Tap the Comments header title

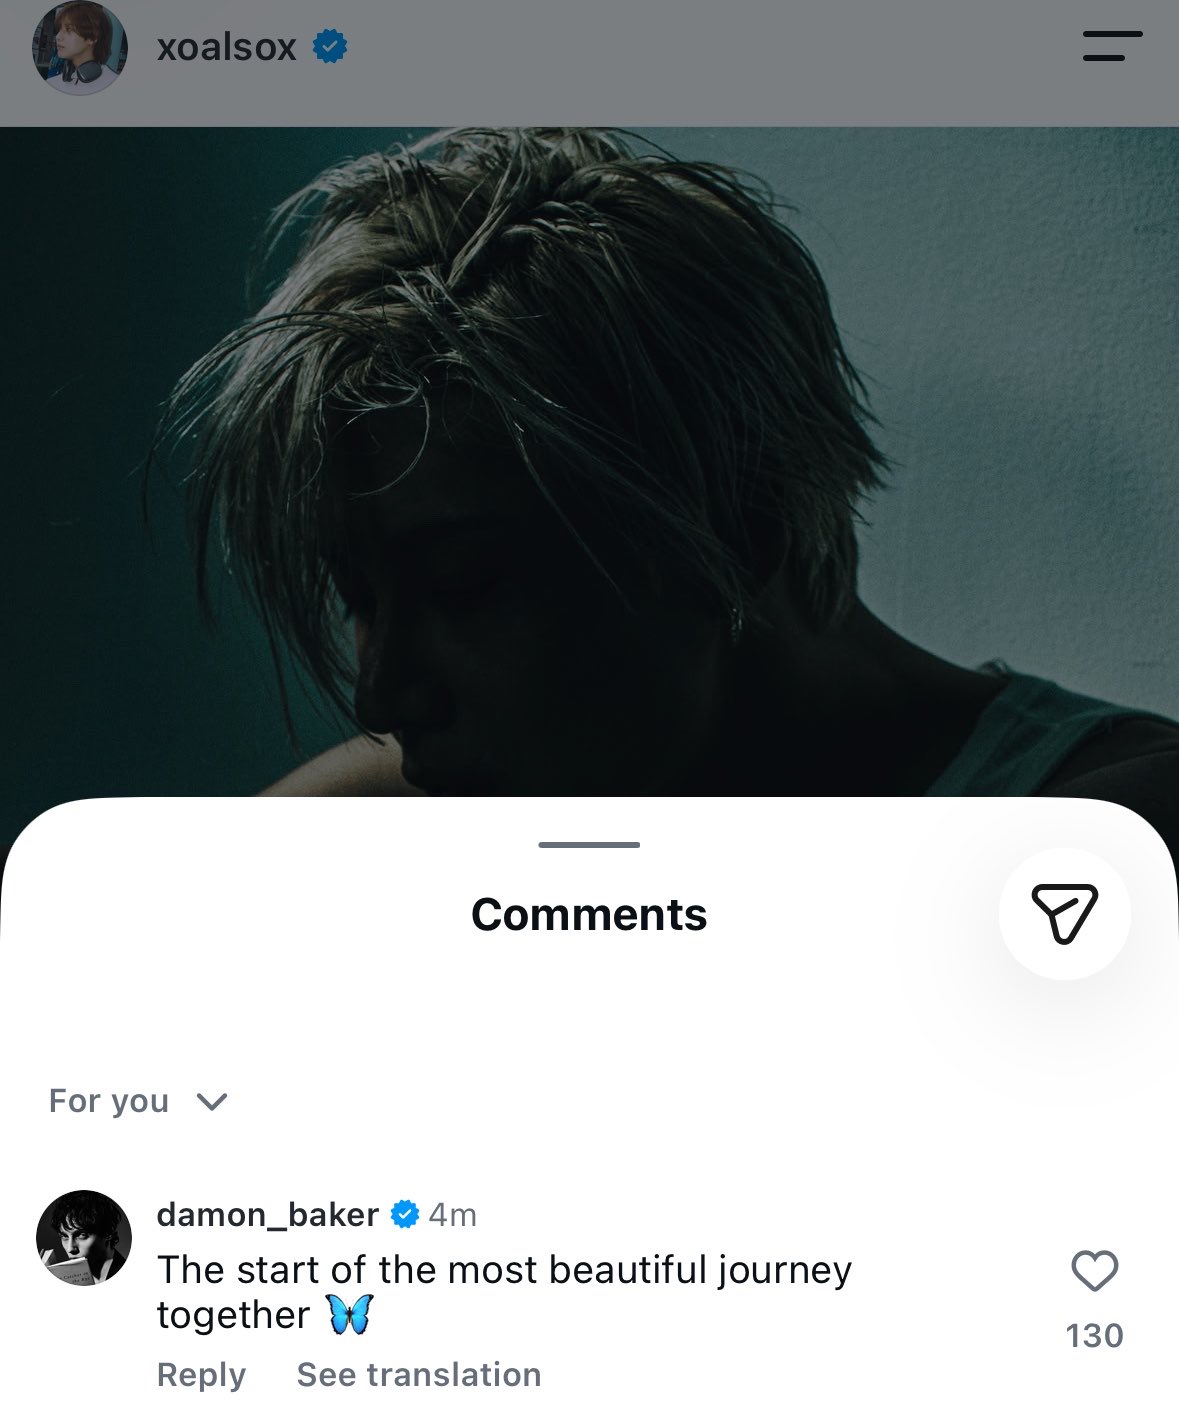pyautogui.click(x=589, y=914)
